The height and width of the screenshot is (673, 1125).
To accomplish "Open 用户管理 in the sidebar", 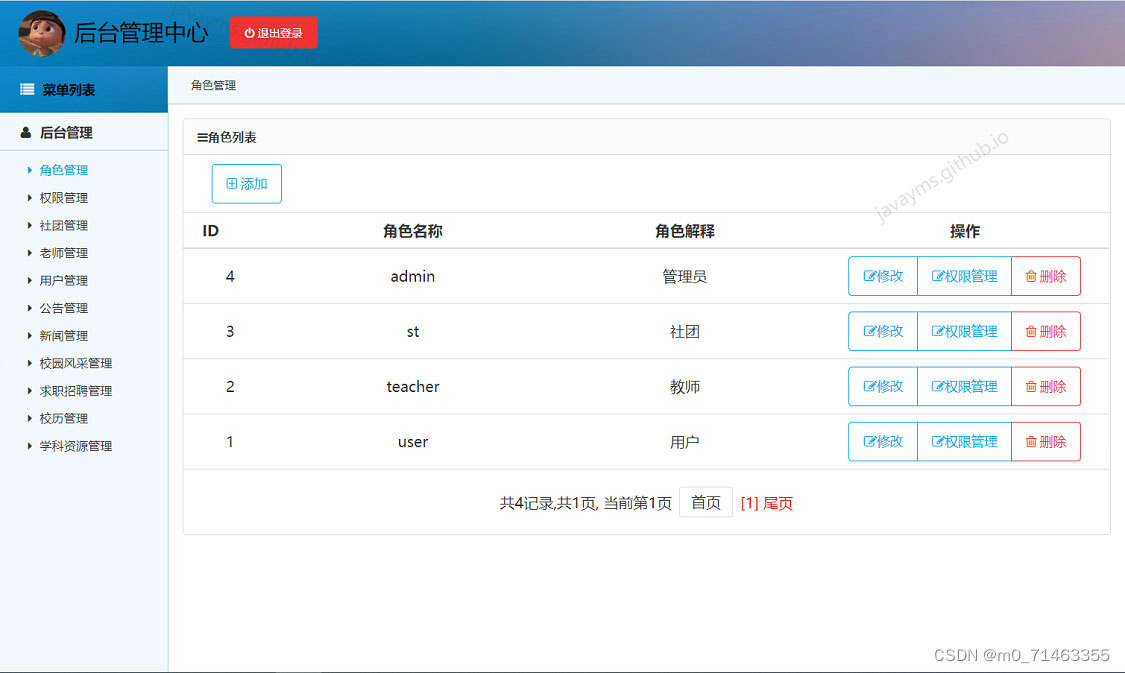I will coord(64,281).
